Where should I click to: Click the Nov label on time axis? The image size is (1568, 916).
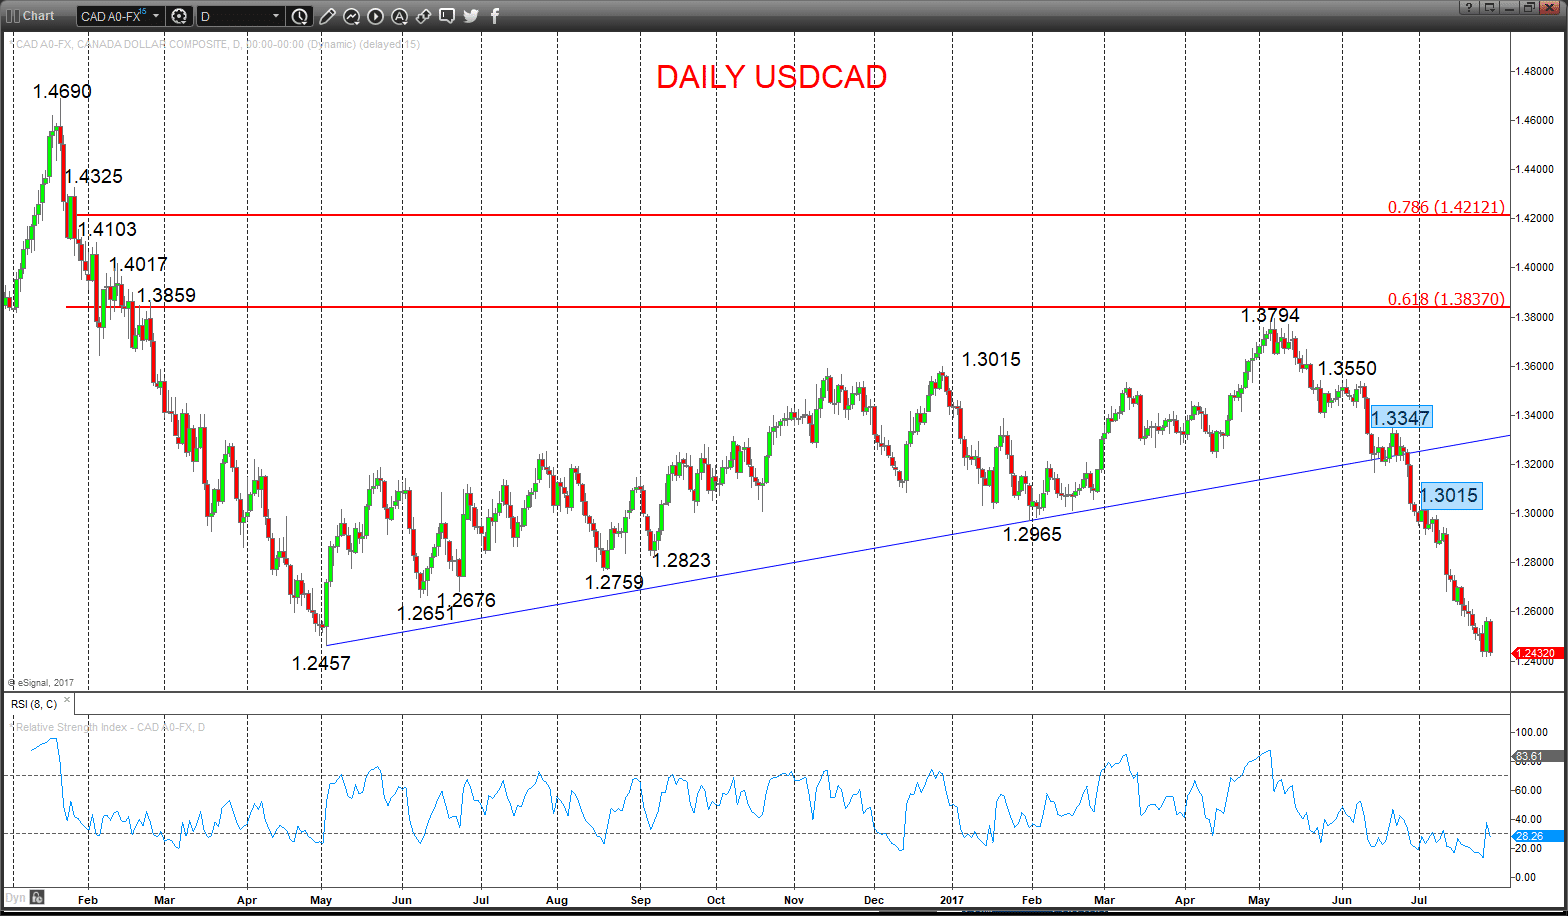pos(794,900)
